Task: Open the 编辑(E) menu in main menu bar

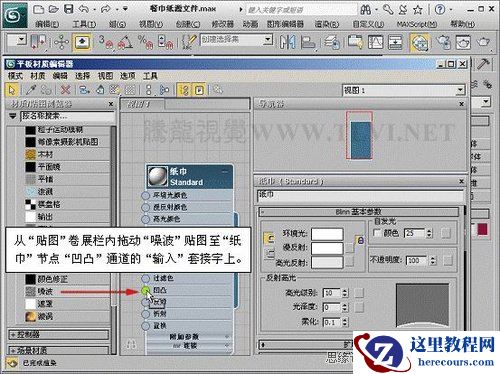Action: pyautogui.click(x=47, y=24)
